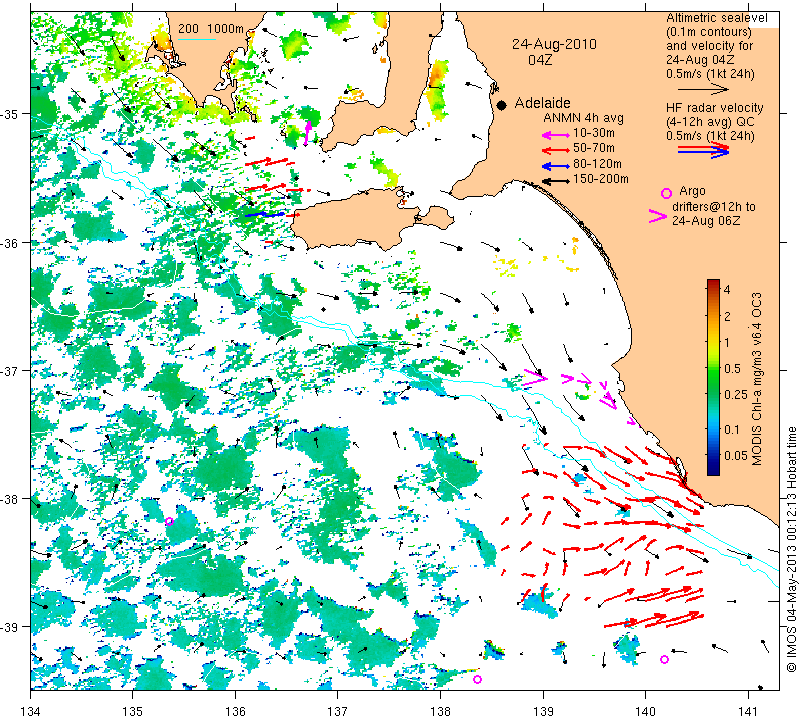Viewport: 800px width, 720px height.
Task: Click the black 150-200m legend arrow
Action: 555,181
